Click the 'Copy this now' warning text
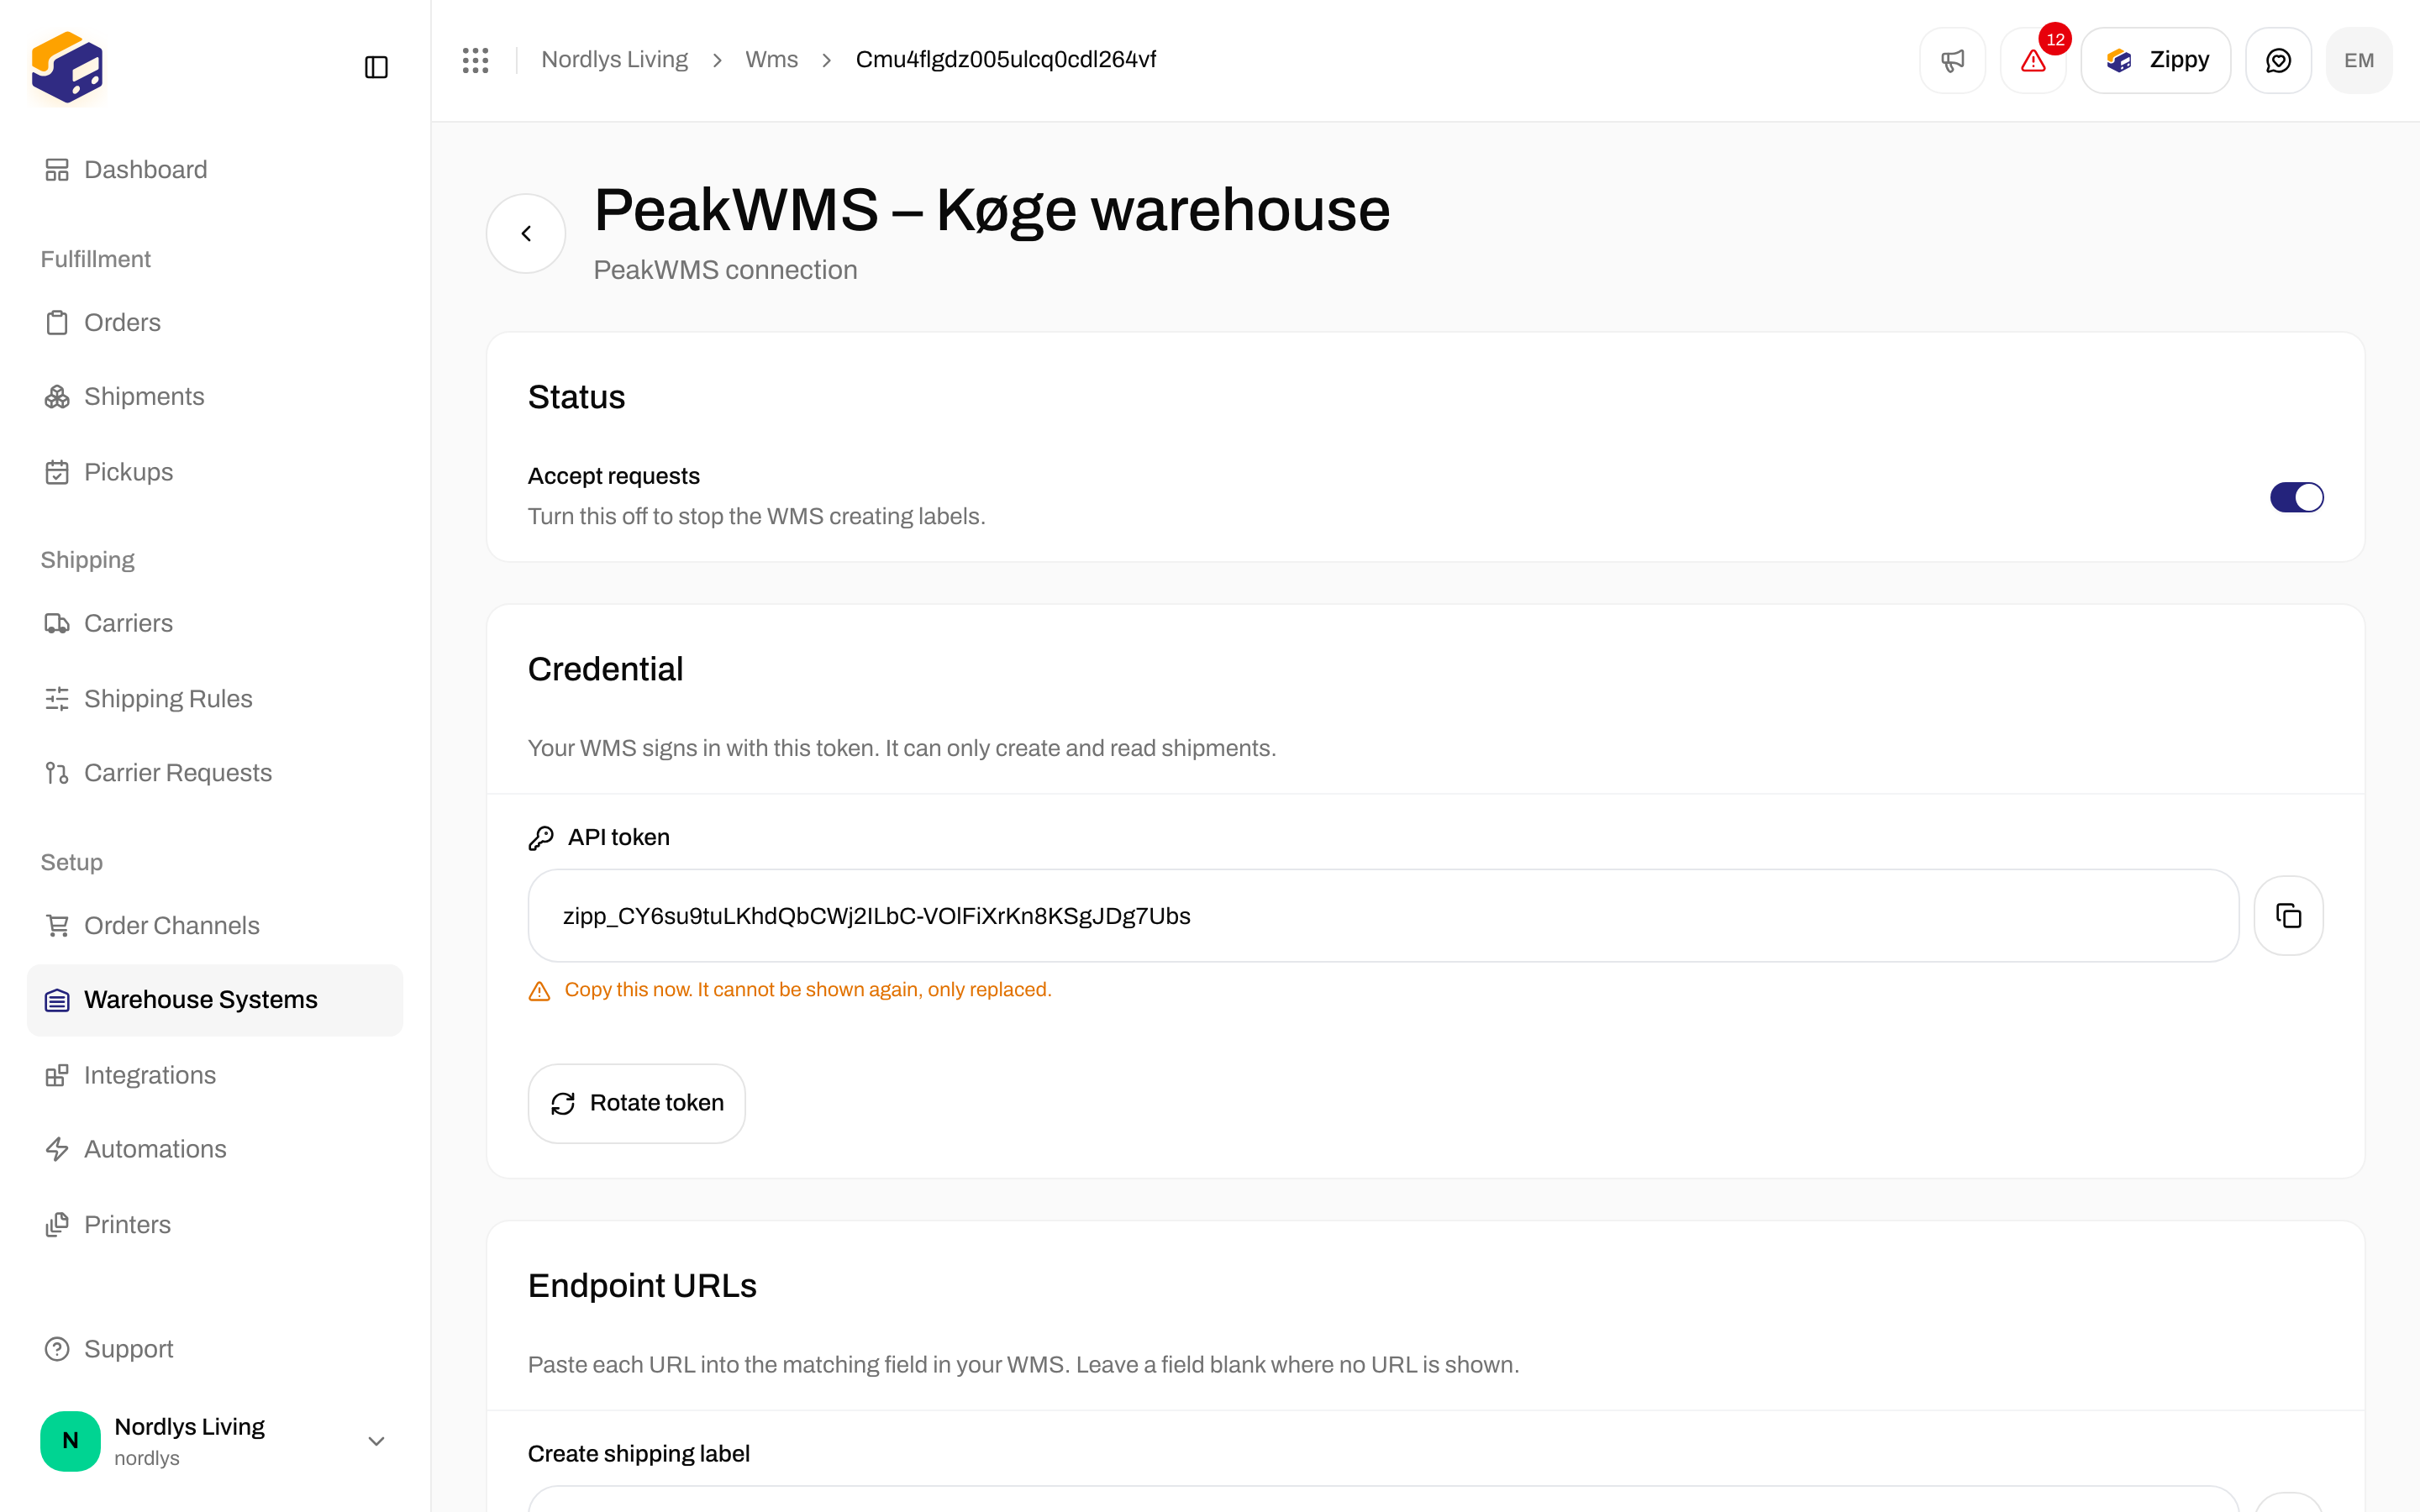Viewport: 2420px width, 1512px height. (x=808, y=990)
